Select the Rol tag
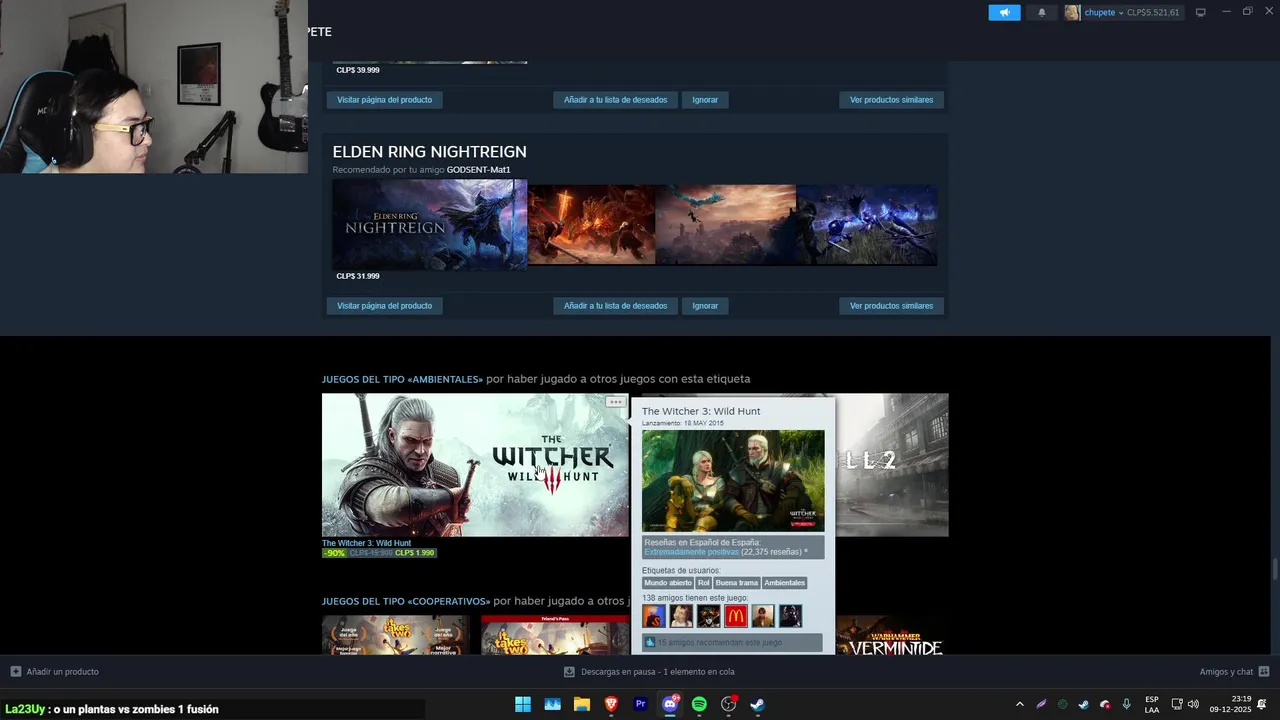 click(703, 583)
